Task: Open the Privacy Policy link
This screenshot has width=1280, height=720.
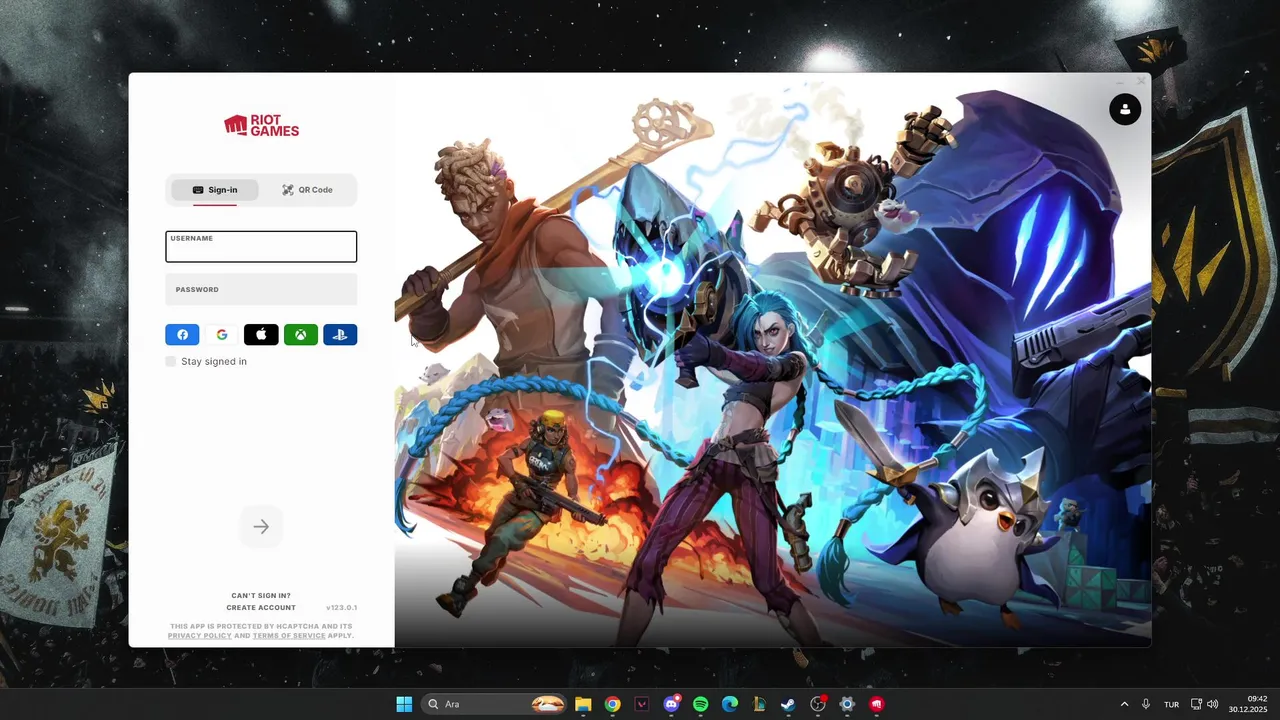Action: (200, 636)
